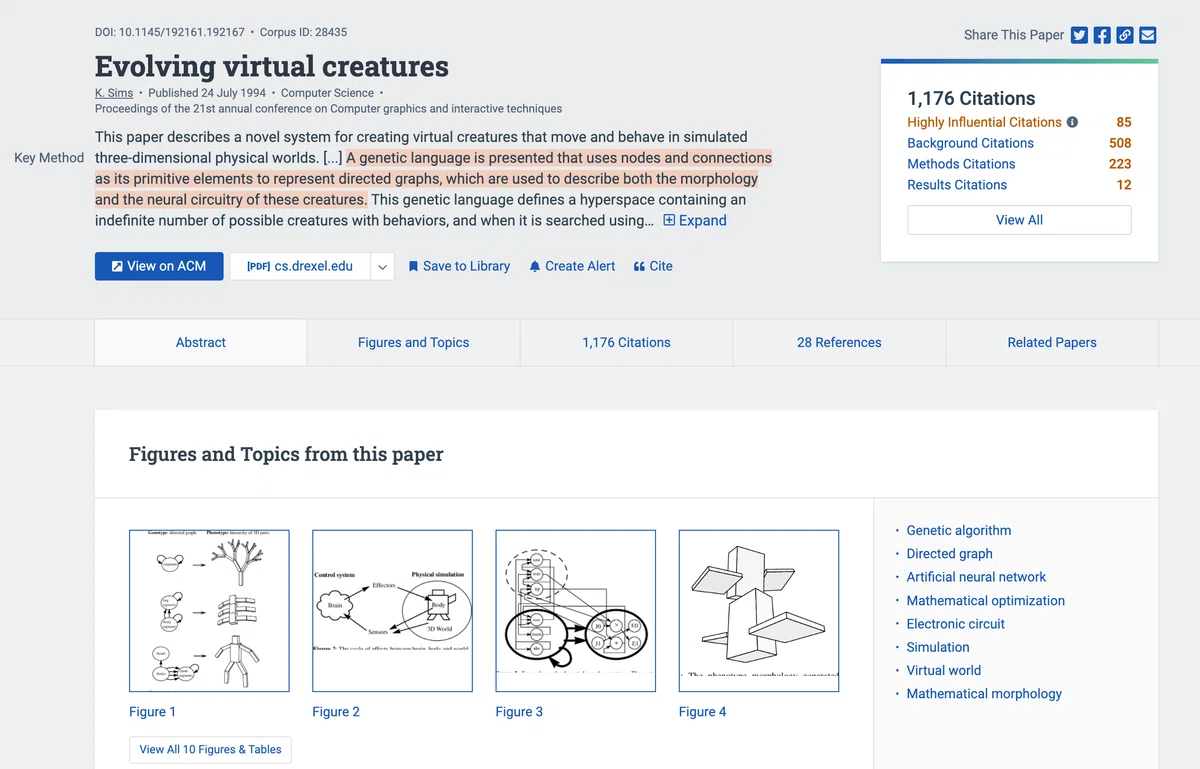This screenshot has height=769, width=1200.
Task: Show Methods Citations
Action: point(961,164)
